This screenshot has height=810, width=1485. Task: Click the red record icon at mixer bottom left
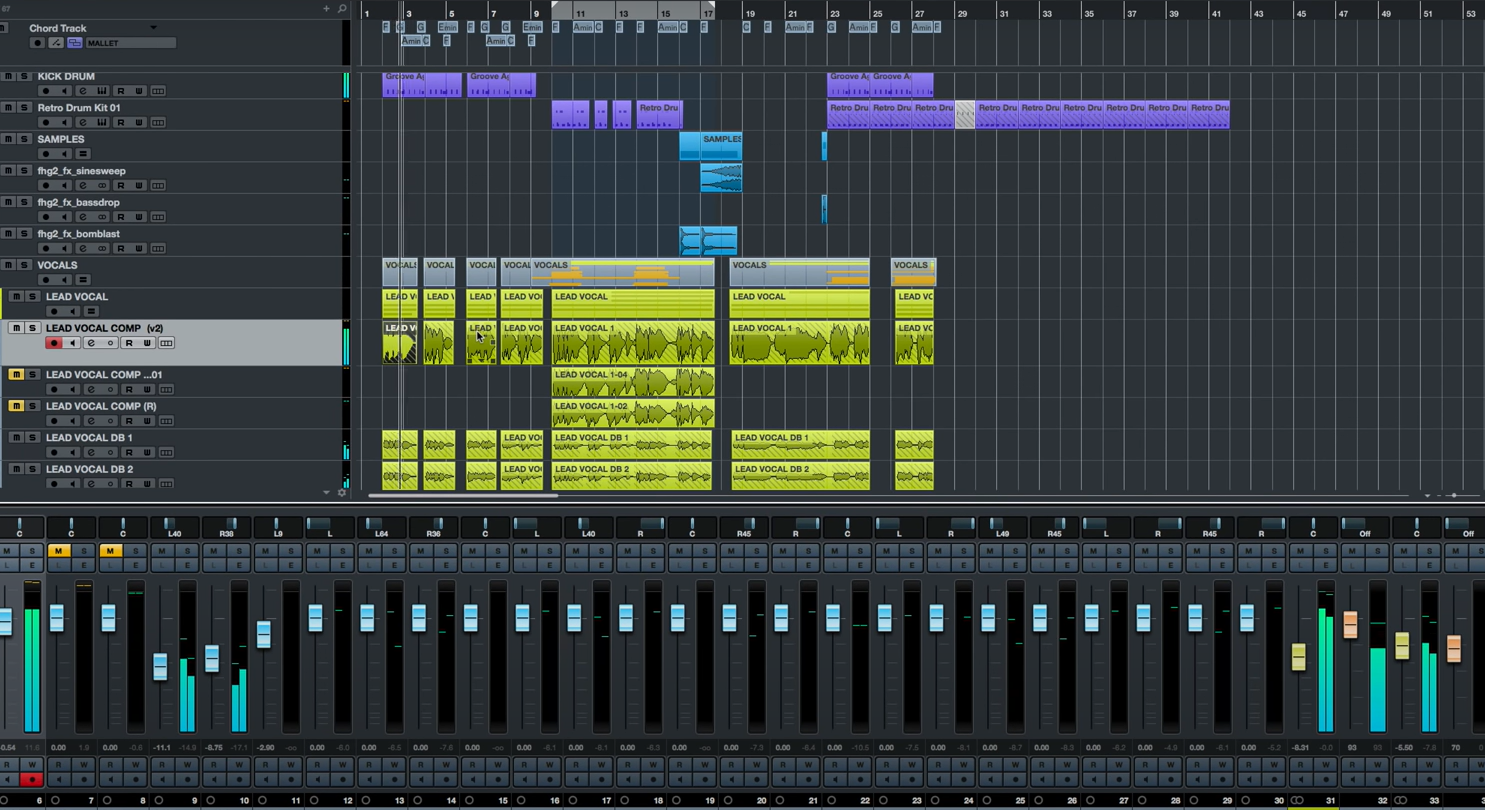pyautogui.click(x=31, y=779)
